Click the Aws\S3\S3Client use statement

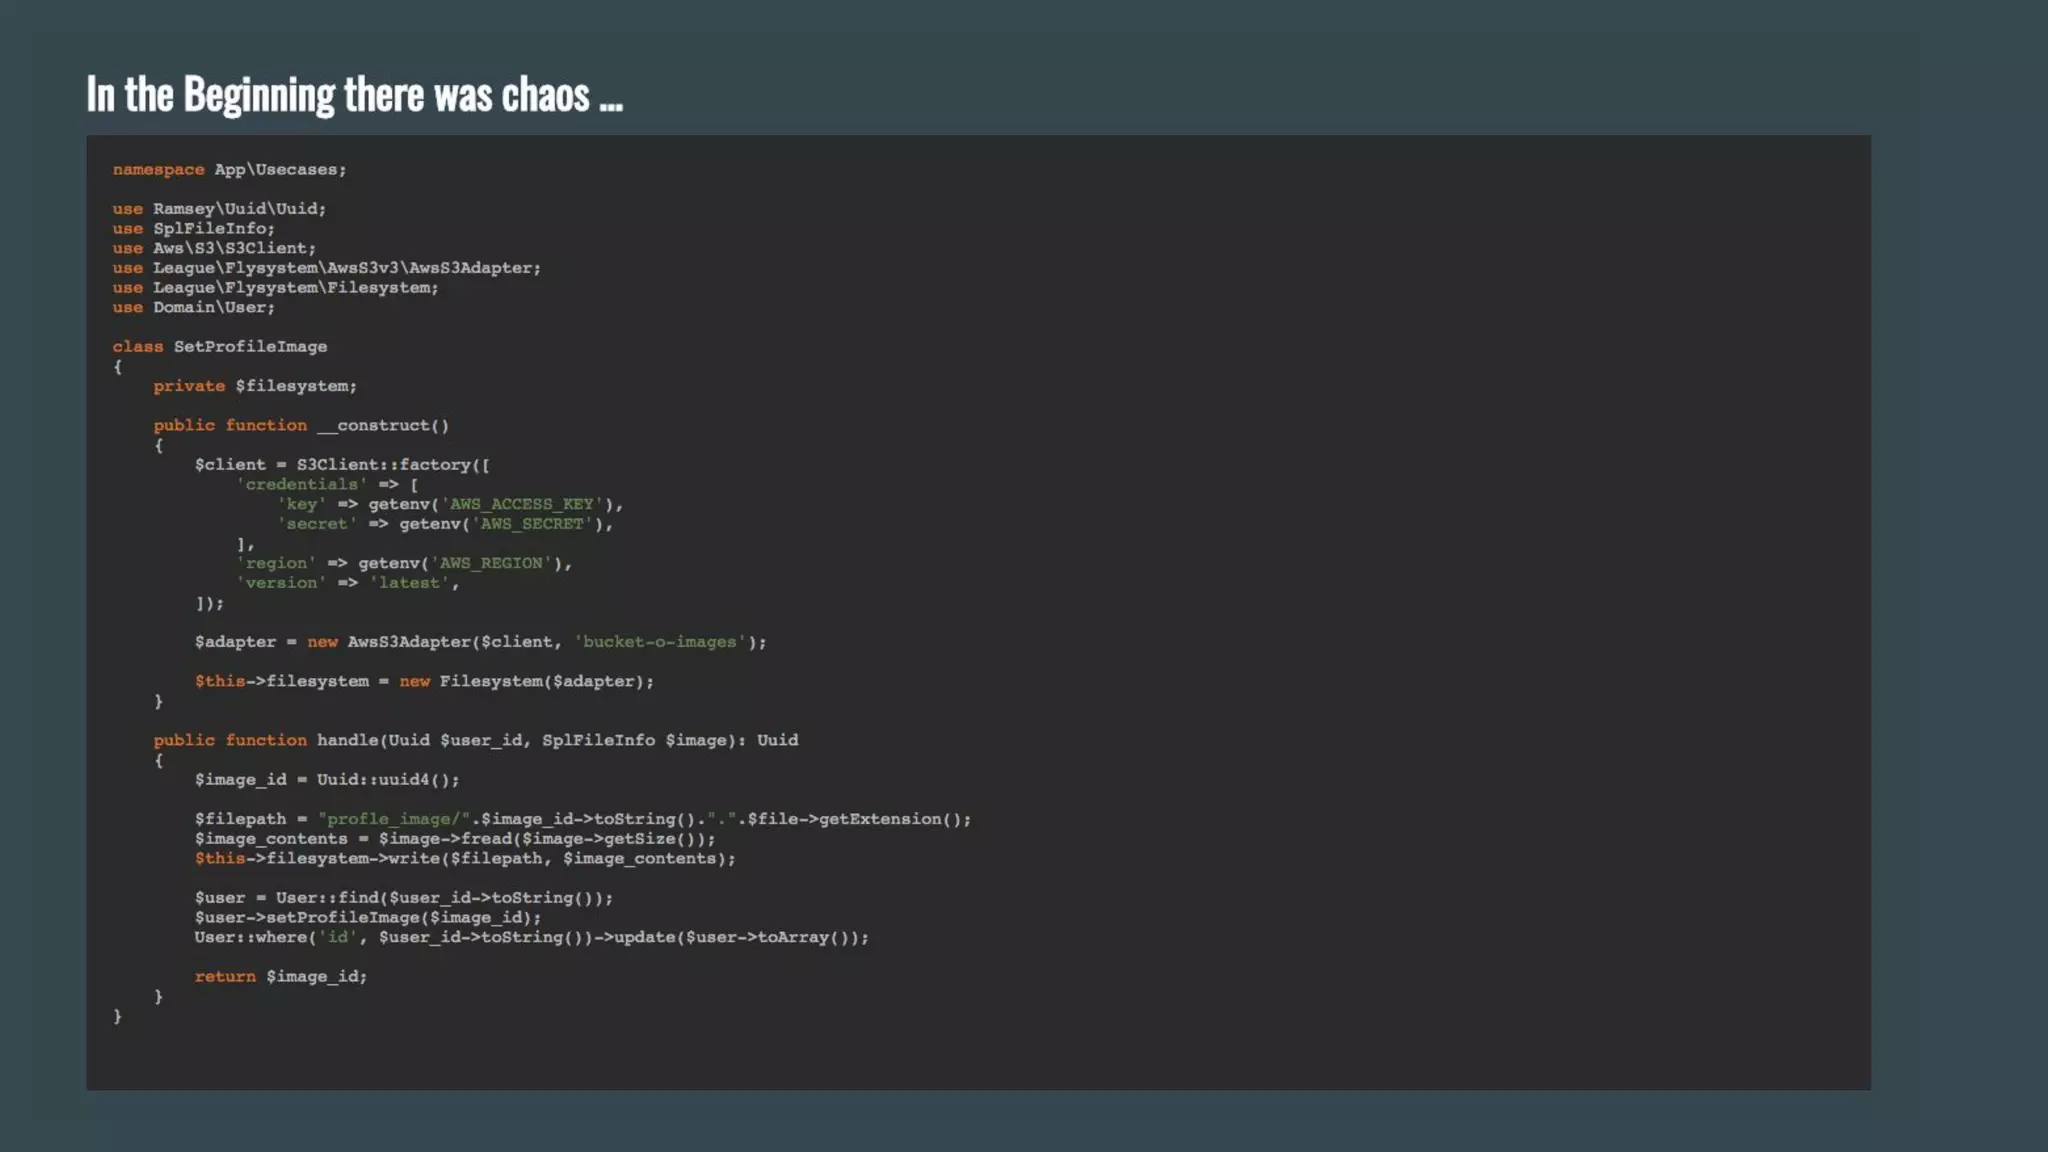(233, 248)
